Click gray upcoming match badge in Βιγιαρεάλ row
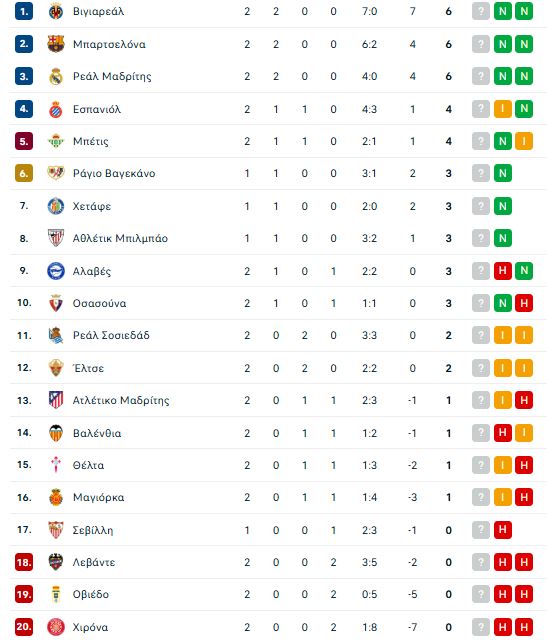Image resolution: width=547 pixels, height=640 pixels. (481, 11)
